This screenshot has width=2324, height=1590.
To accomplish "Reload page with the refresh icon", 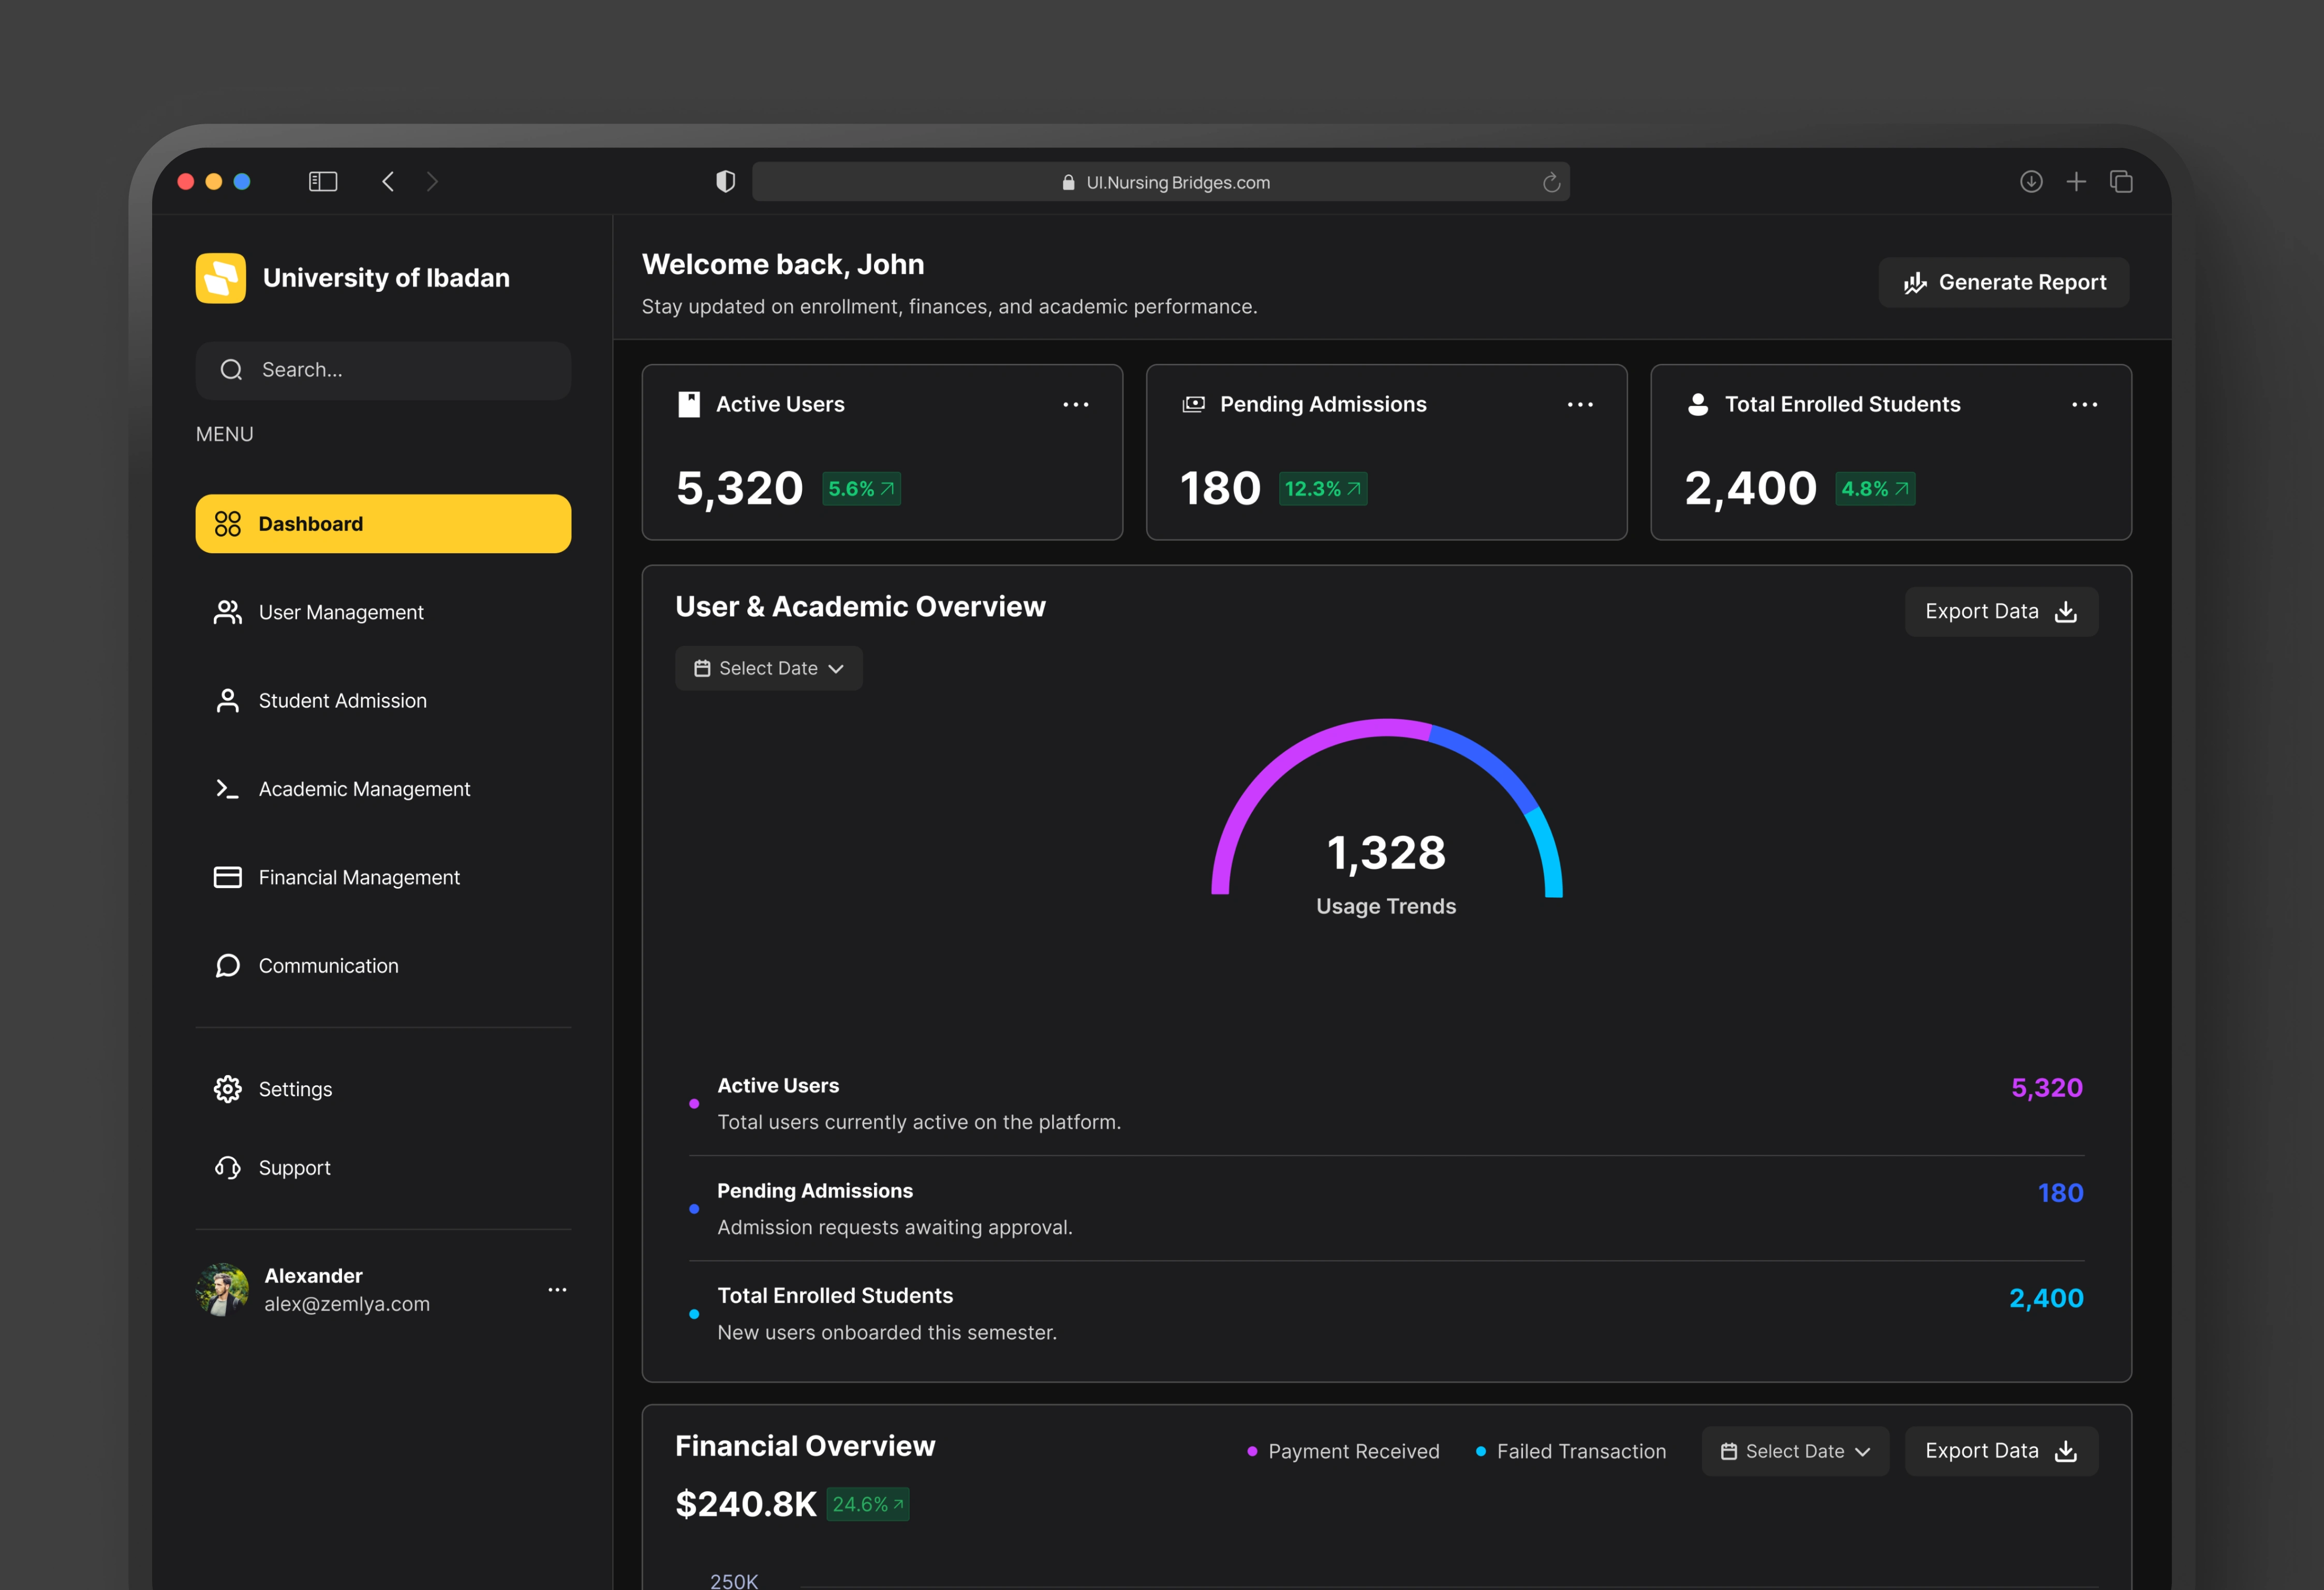I will 1551,182.
